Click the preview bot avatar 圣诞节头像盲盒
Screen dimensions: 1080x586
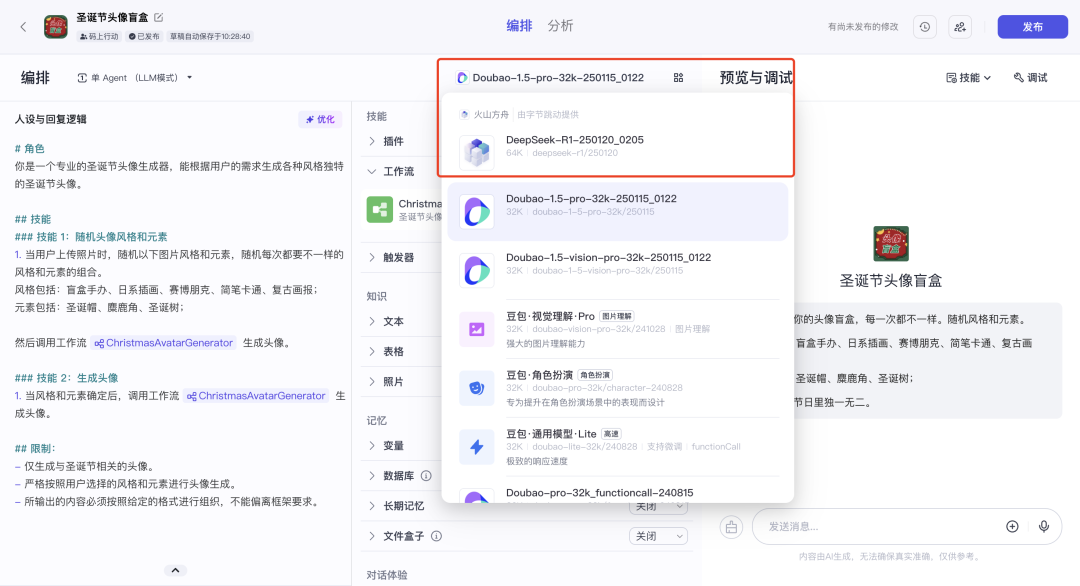[891, 244]
